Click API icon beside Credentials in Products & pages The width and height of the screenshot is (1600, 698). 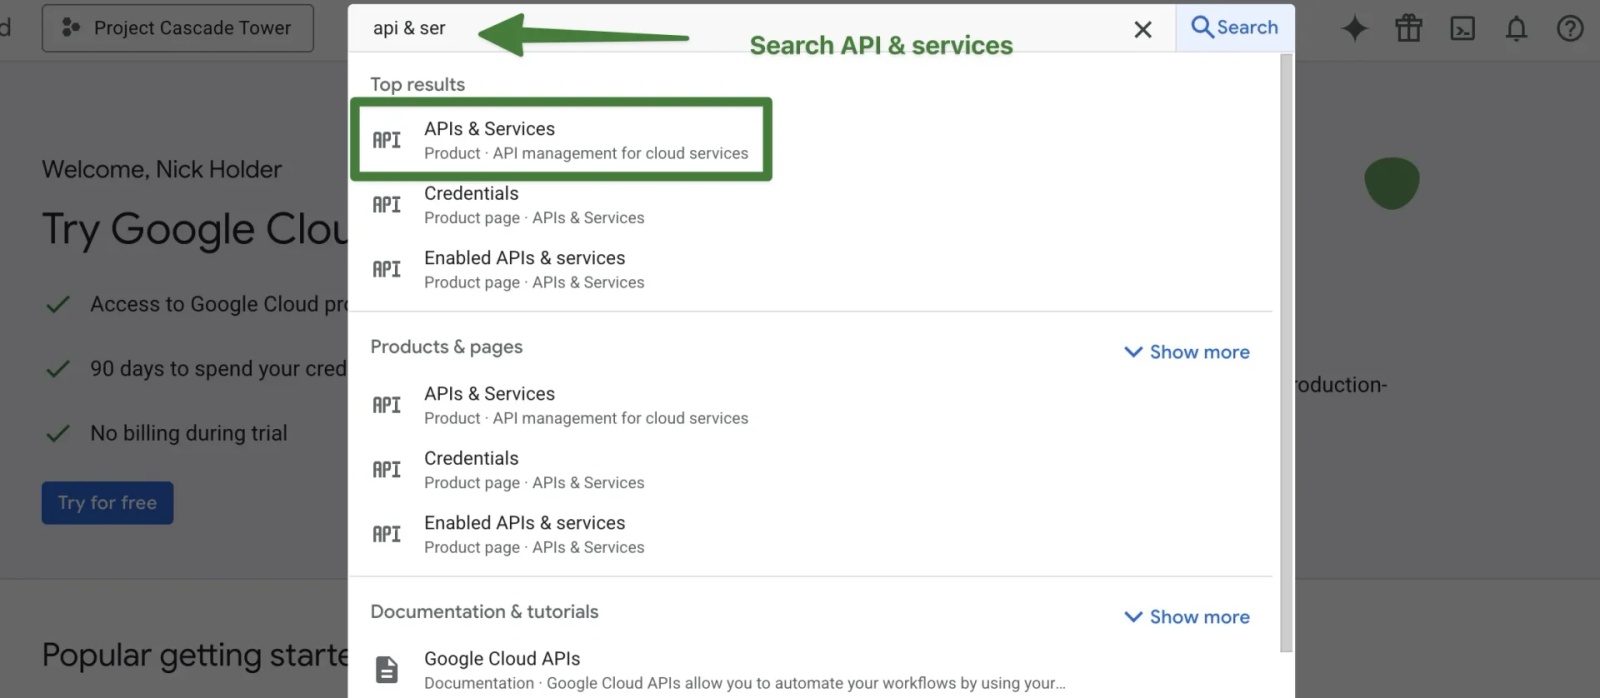[x=387, y=470]
